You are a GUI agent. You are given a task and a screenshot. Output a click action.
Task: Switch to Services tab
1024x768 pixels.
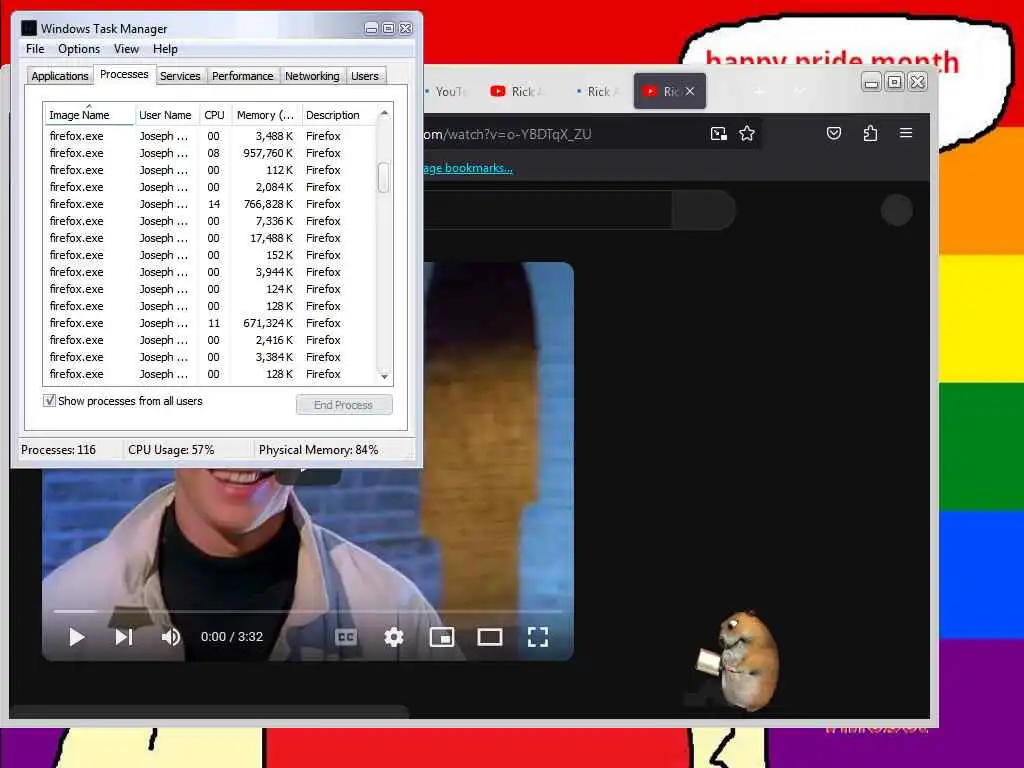pos(180,76)
